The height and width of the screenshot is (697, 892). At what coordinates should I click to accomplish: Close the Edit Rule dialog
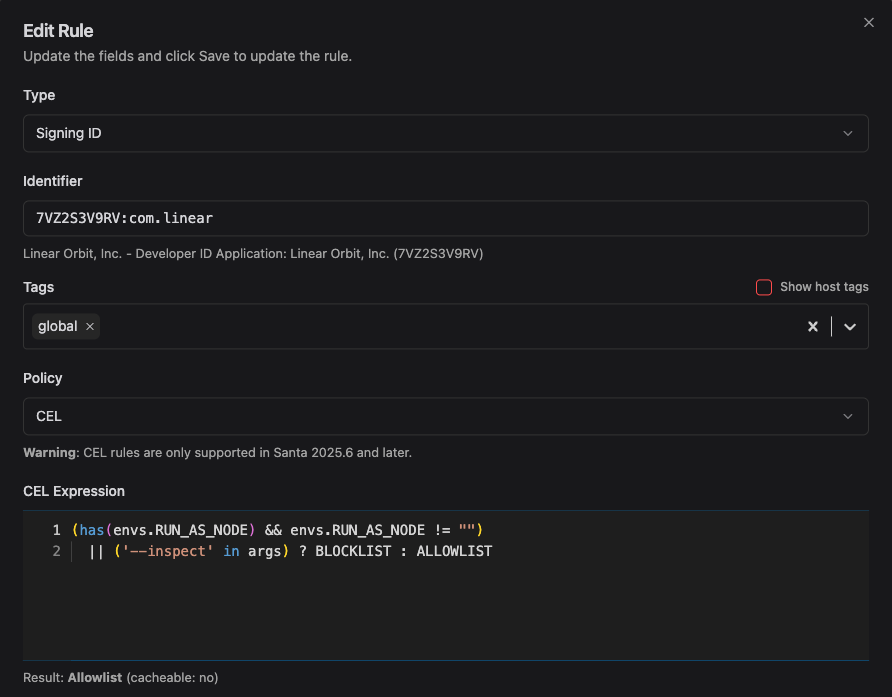pyautogui.click(x=868, y=23)
